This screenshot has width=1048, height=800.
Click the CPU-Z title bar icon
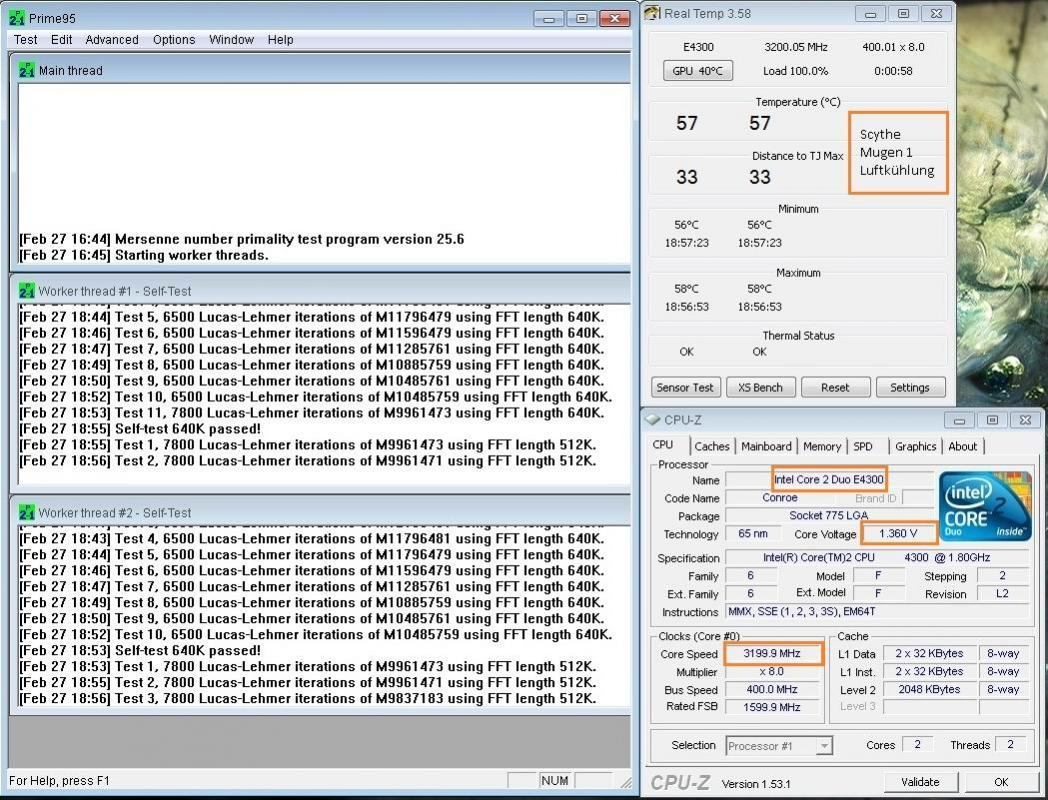coord(652,420)
